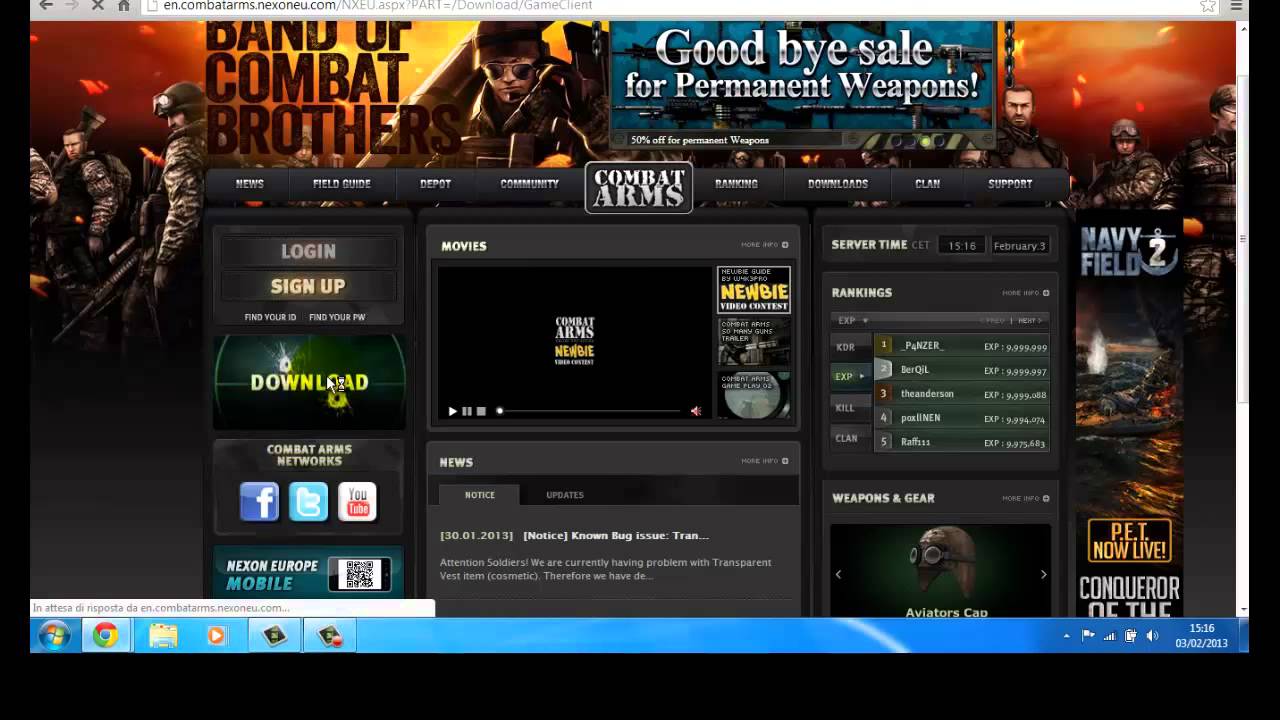Click the Combat Arms center logo
Screen dimensions: 1280x720
639,187
